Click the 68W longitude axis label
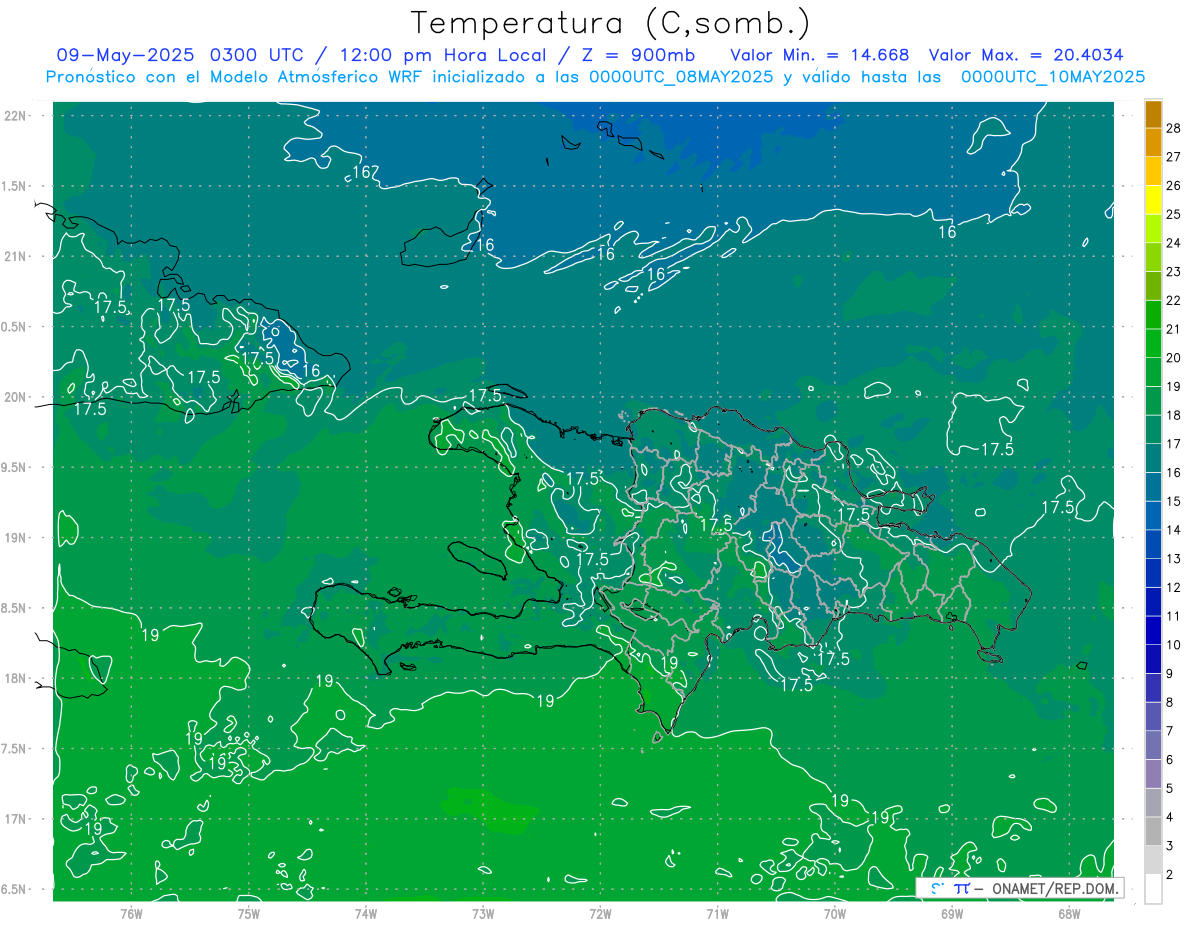Viewport: 1200px width, 927px height. [x=1069, y=914]
